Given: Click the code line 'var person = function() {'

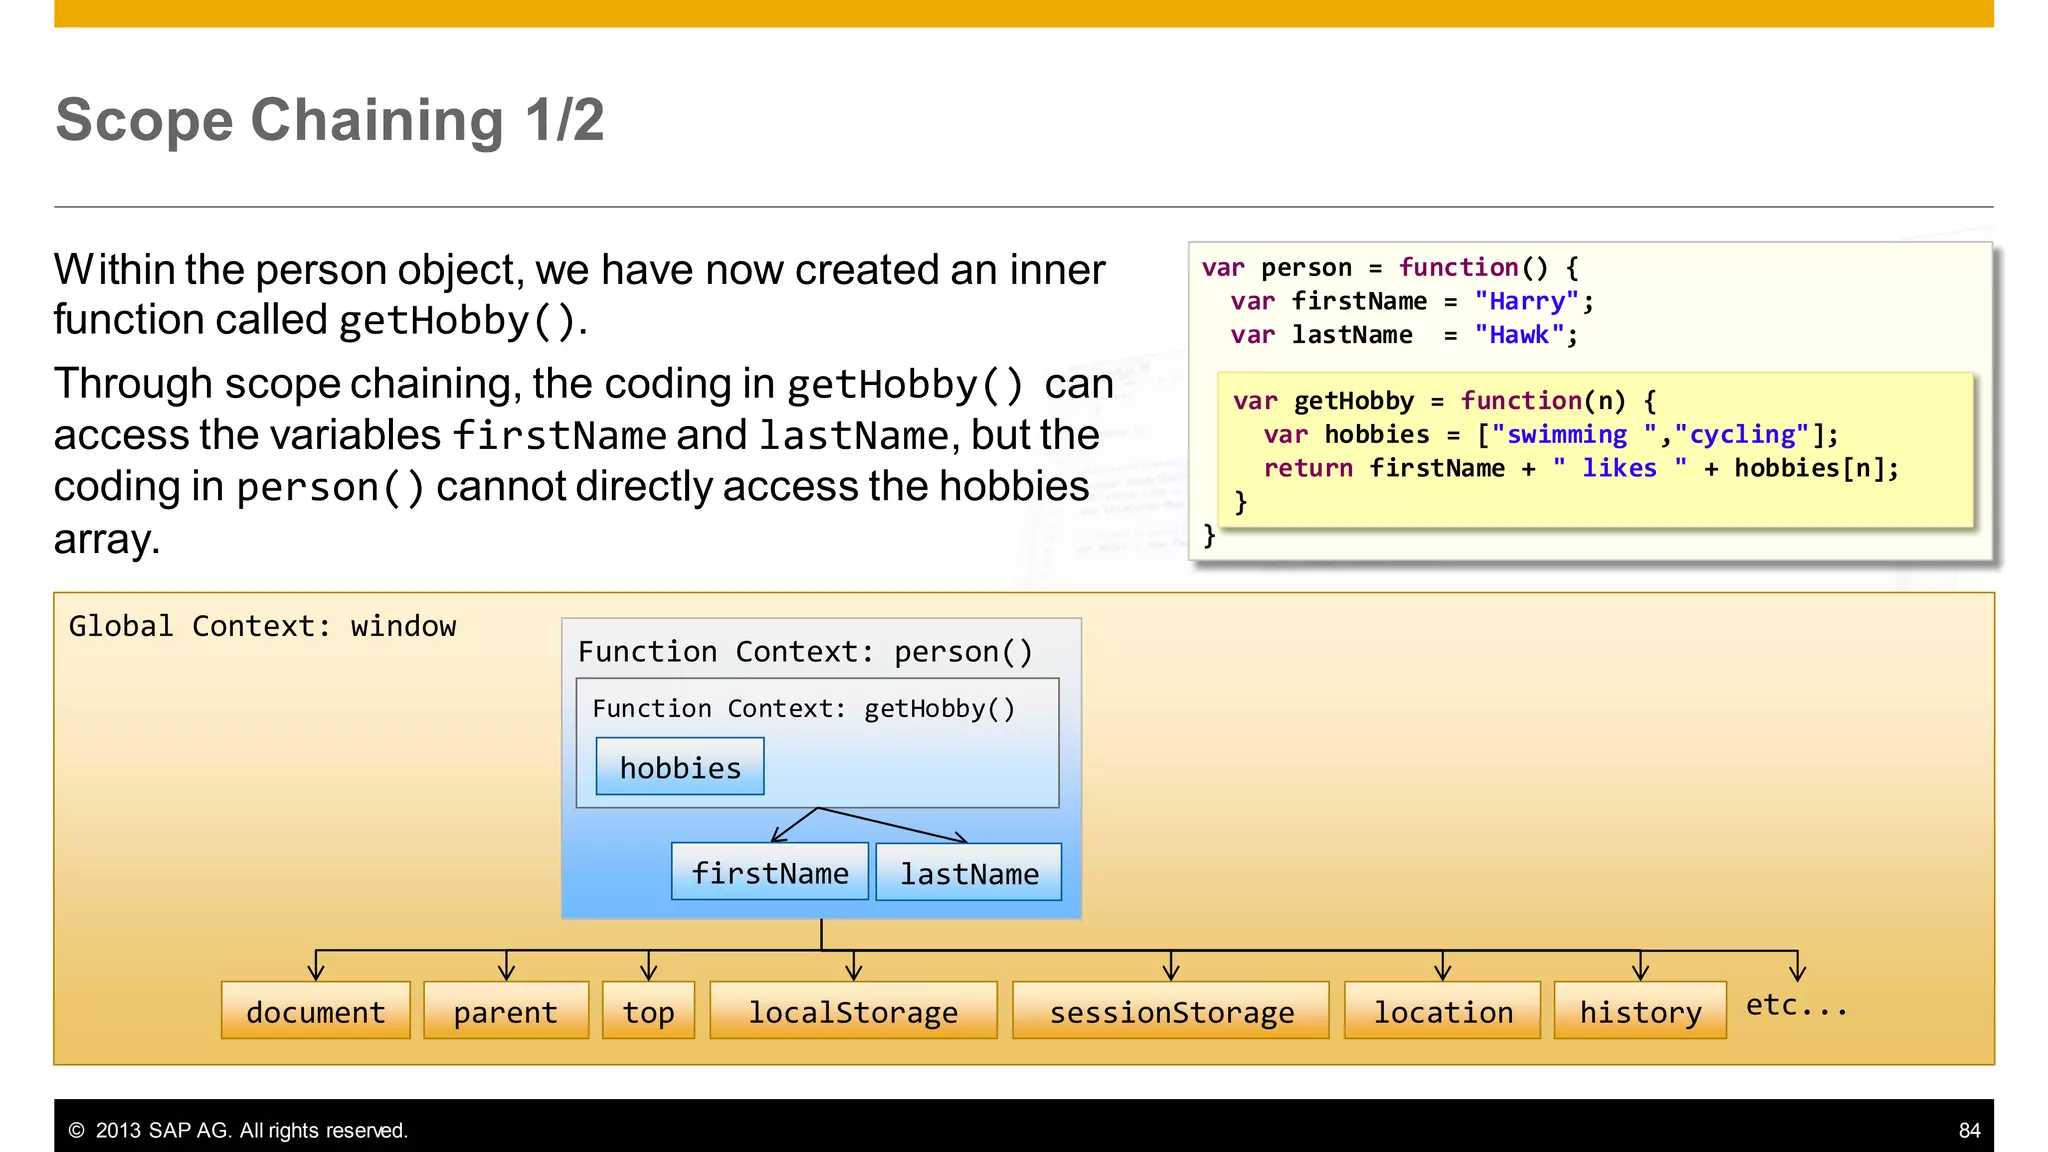Looking at the screenshot, I should tap(1390, 268).
